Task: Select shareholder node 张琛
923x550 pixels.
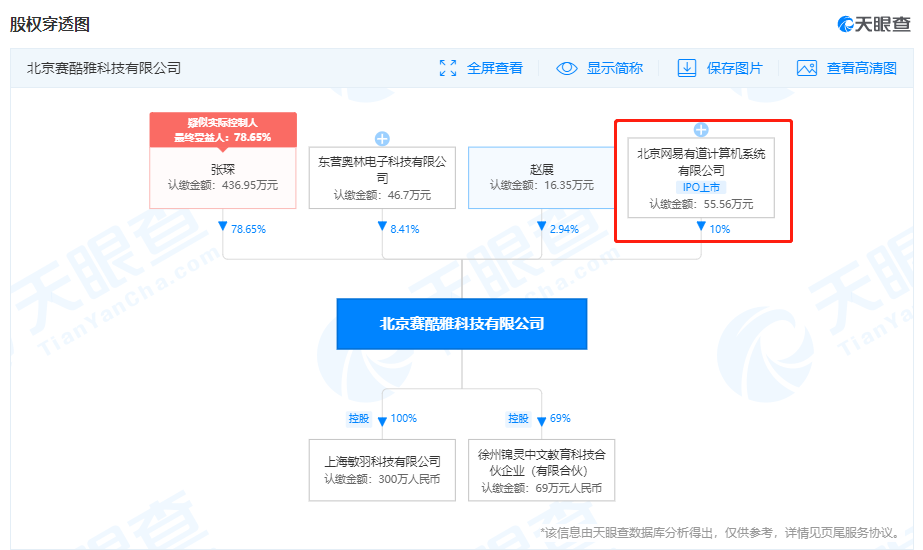Action: coord(223,178)
